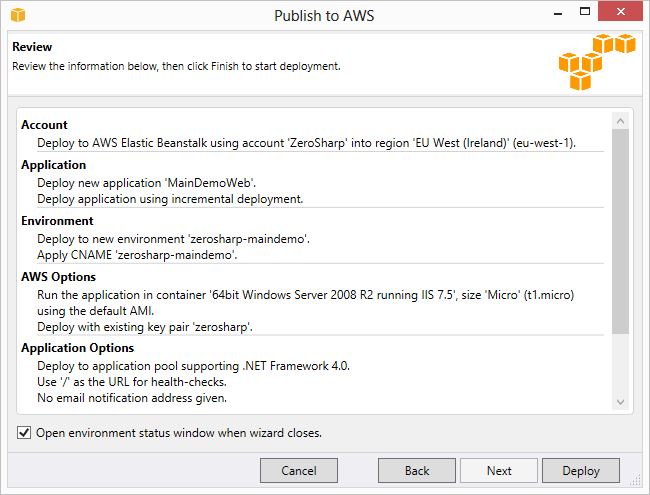
Task: Minimize the Publish to AWS window
Action: 558,12
